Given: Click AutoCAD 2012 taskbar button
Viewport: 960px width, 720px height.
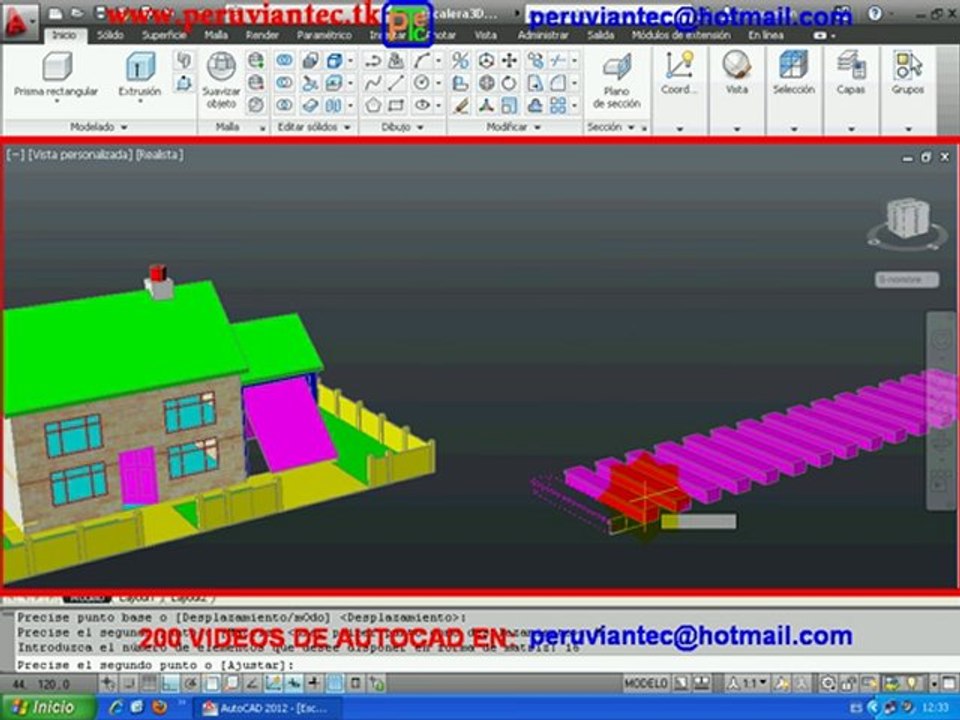Looking at the screenshot, I should coord(266,708).
